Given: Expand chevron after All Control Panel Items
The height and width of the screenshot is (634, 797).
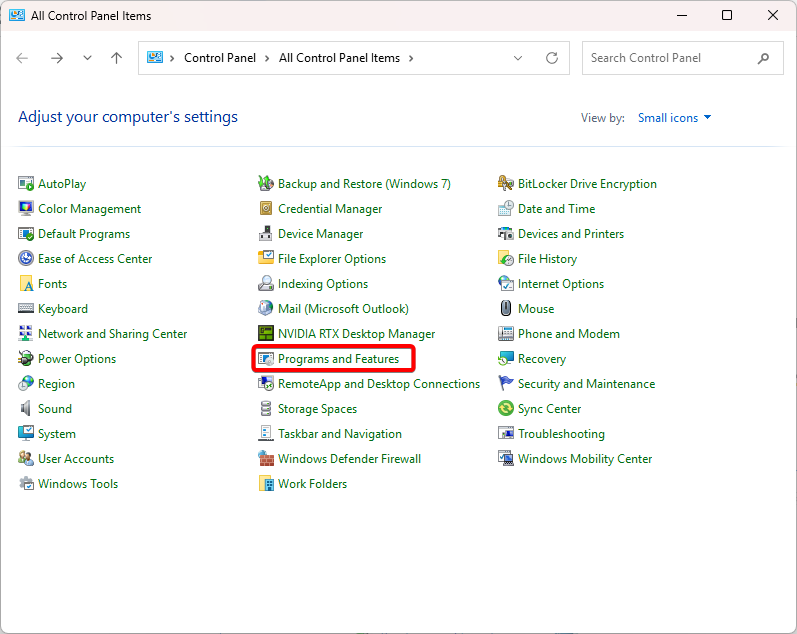Looking at the screenshot, I should click(x=411, y=58).
